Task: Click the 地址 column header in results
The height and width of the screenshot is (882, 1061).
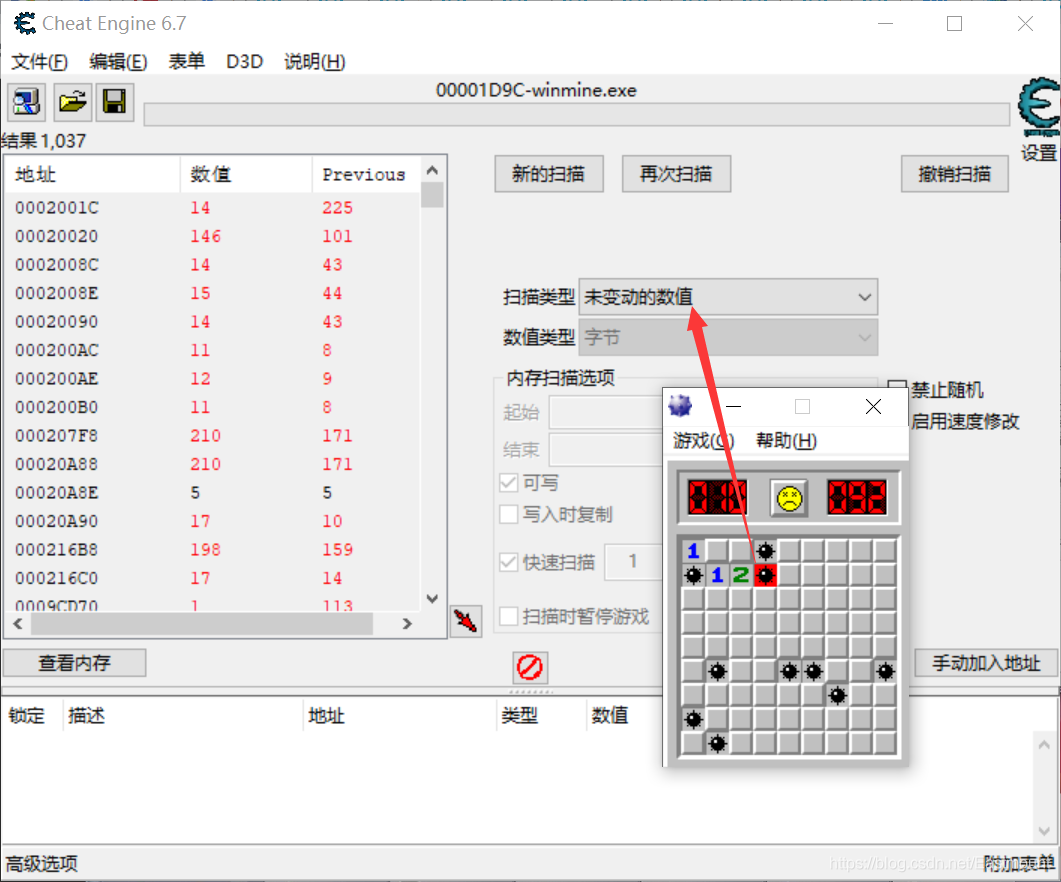Action: [x=93, y=175]
